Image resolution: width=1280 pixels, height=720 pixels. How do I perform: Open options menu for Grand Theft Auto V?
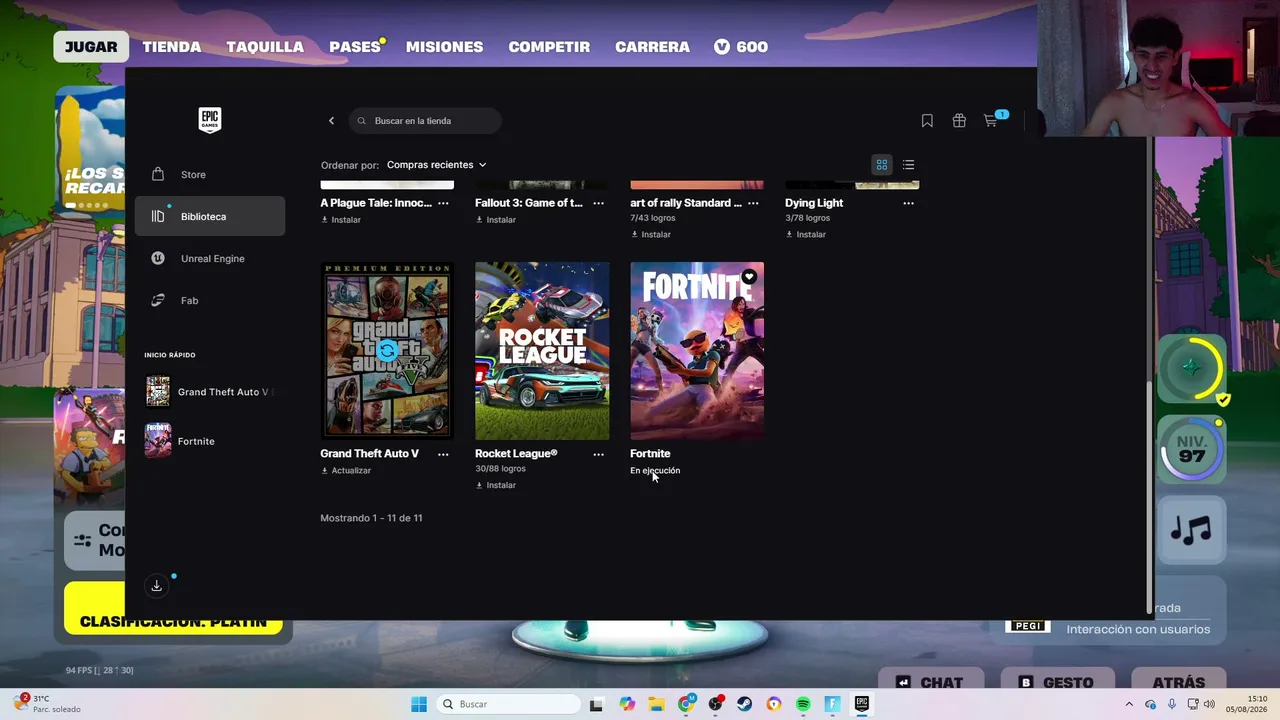click(x=443, y=454)
